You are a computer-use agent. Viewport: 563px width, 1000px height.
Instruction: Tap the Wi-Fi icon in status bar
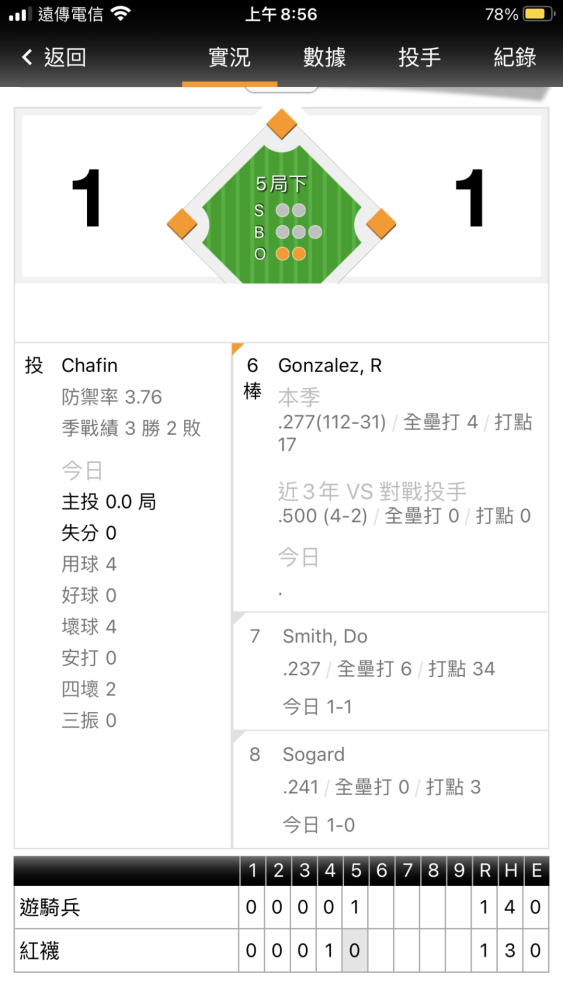coord(120,13)
